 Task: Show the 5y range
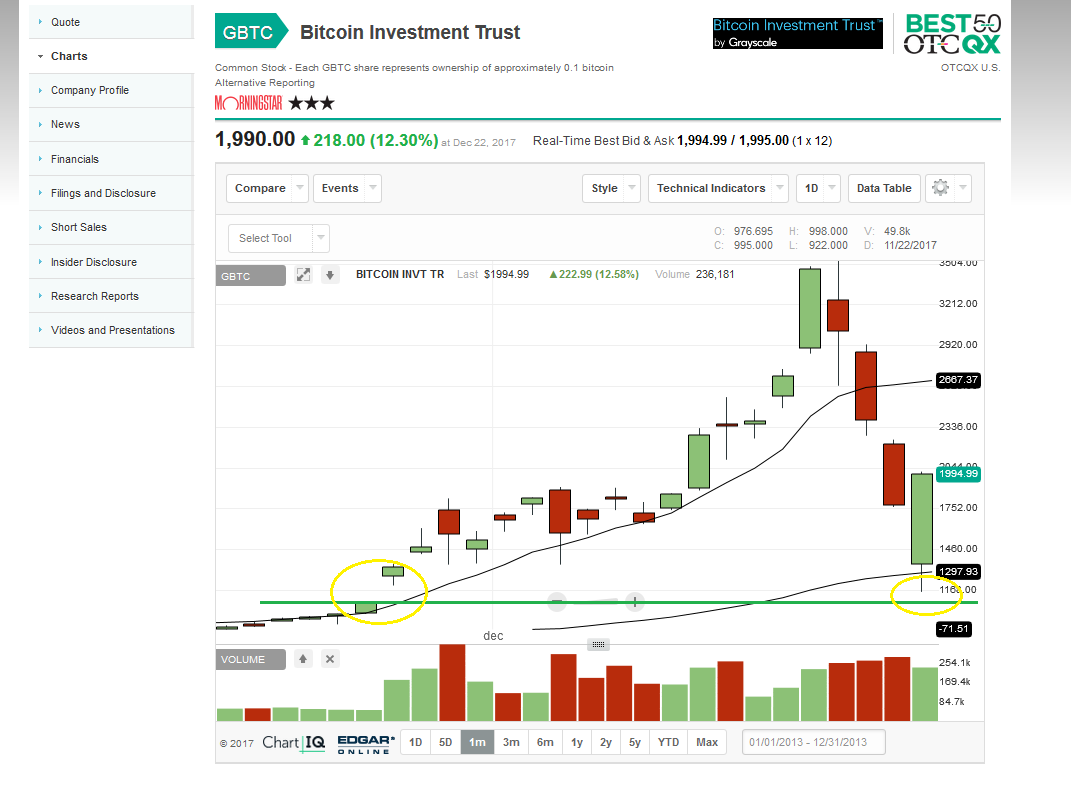click(635, 742)
